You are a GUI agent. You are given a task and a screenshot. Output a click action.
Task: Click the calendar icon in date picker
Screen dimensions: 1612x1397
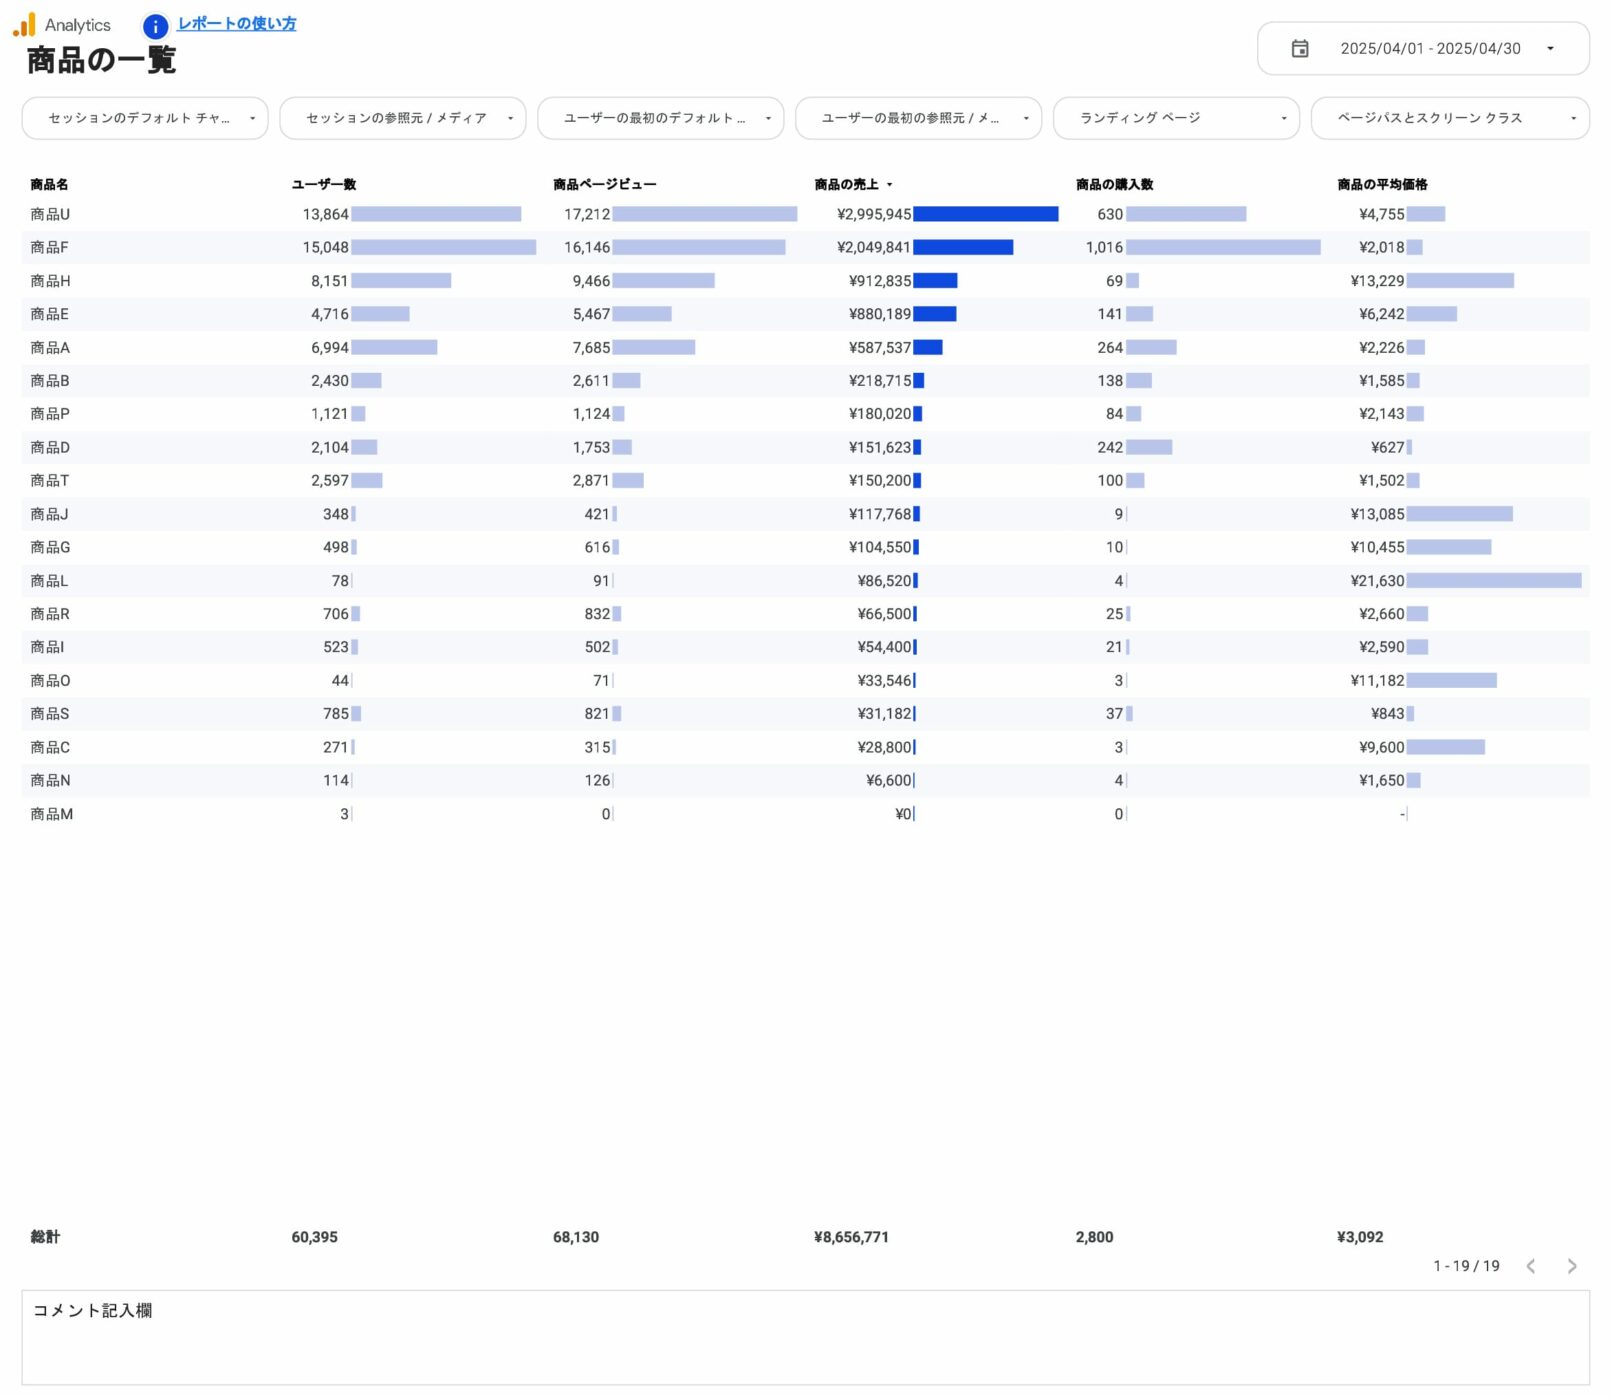(1299, 49)
